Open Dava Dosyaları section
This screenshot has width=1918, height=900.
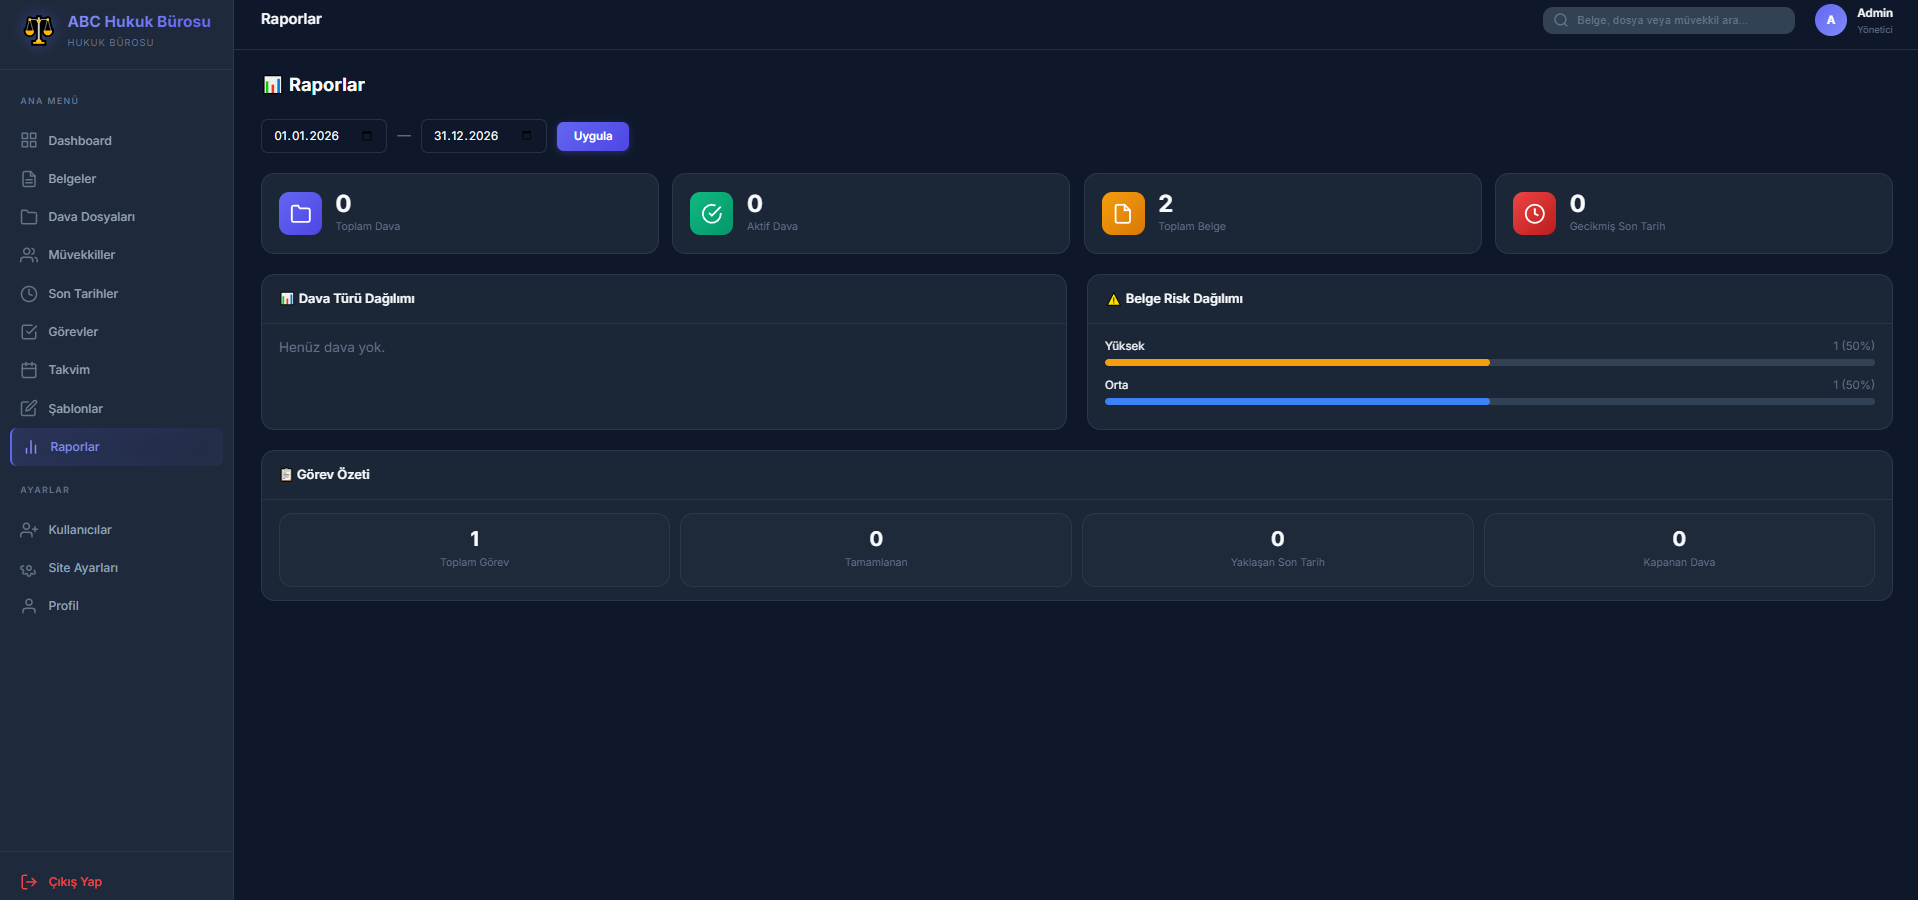click(116, 217)
